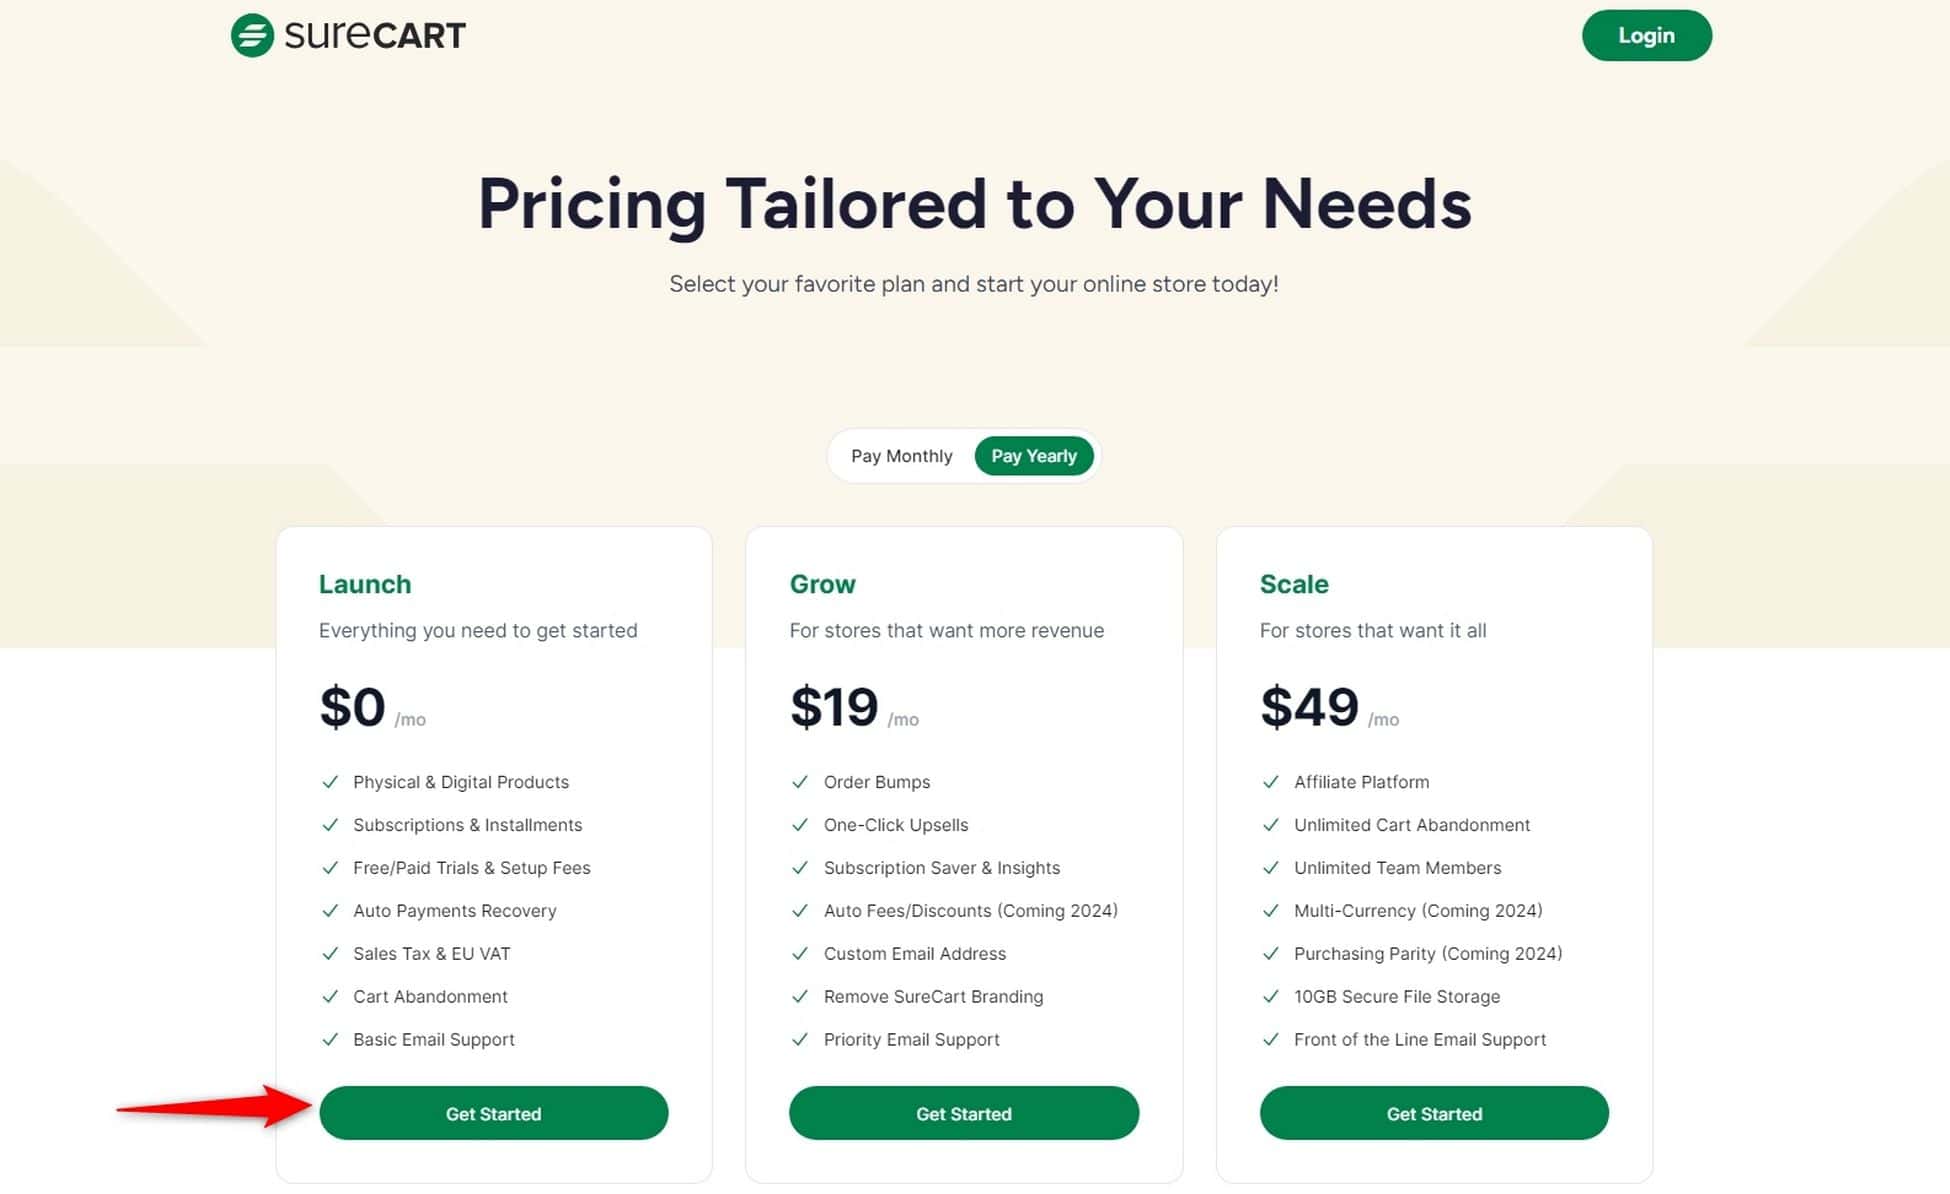Switch billing to Pay Monthly
Viewport: 1950px width, 1194px height.
click(901, 455)
